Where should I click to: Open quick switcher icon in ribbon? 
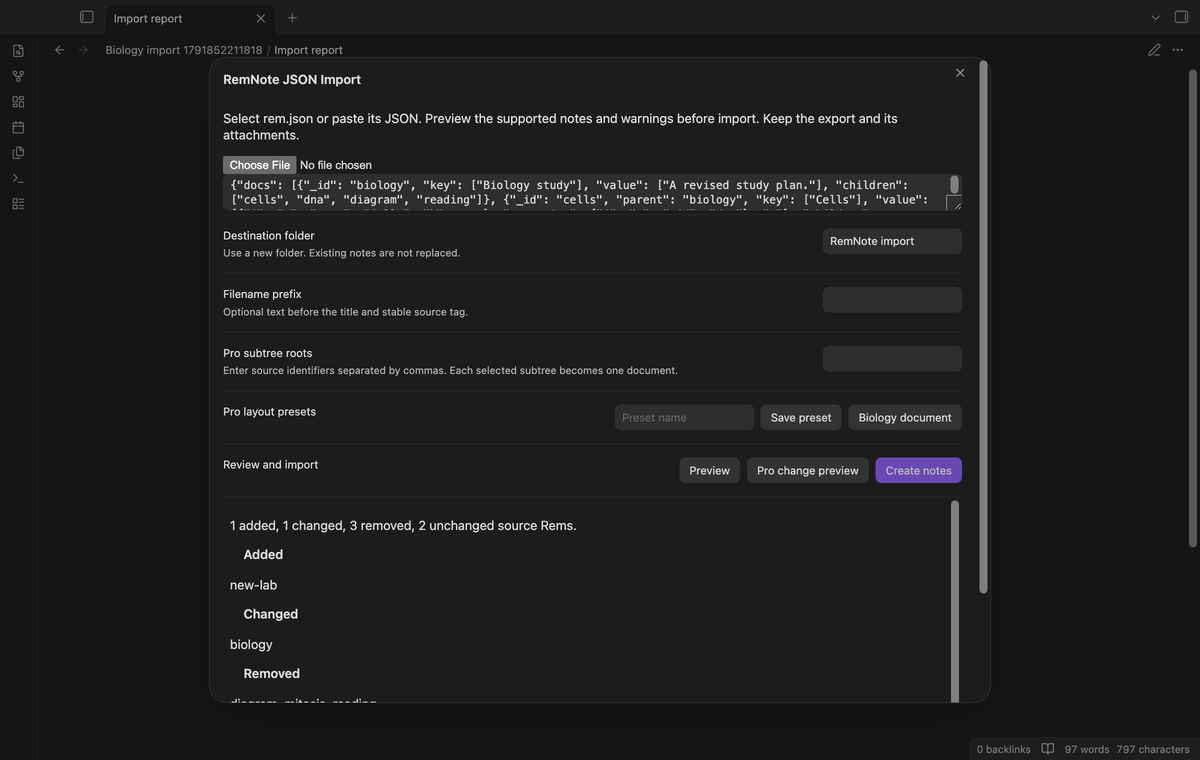pyautogui.click(x=18, y=50)
